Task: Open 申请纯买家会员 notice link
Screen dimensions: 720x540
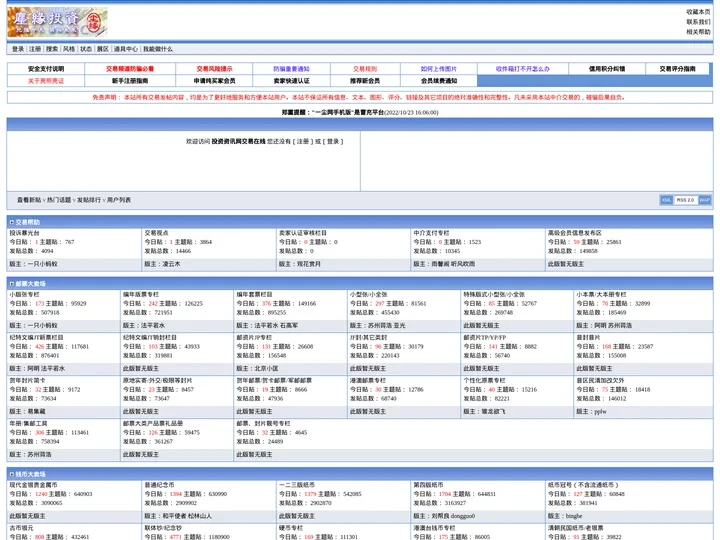Action: (214, 81)
